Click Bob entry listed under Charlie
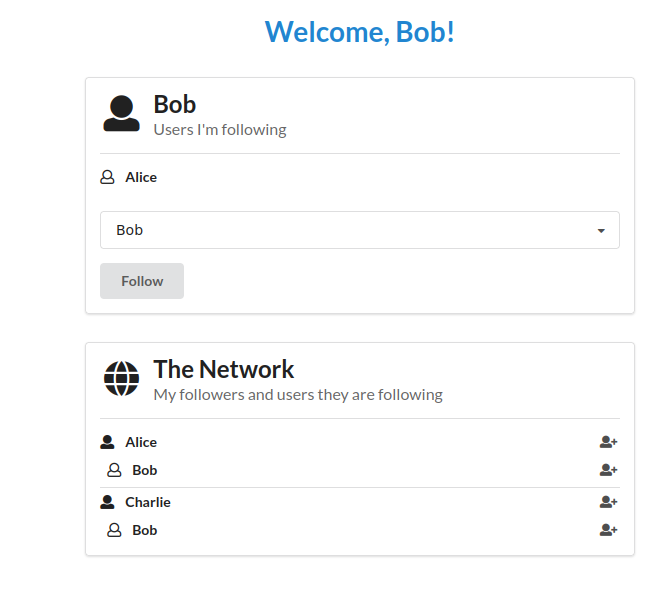This screenshot has height=594, width=662. tap(145, 530)
